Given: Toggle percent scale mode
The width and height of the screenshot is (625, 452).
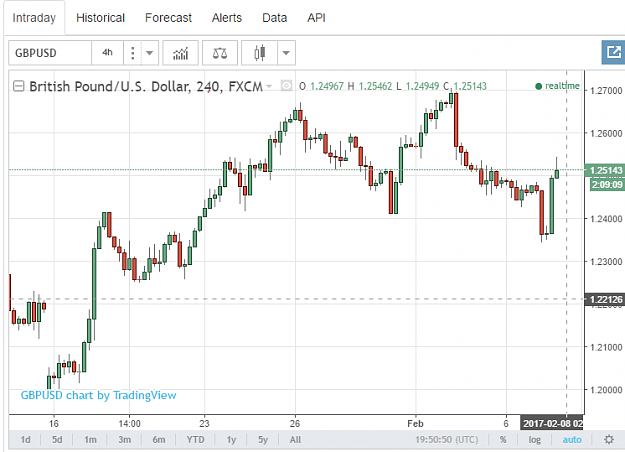Looking at the screenshot, I should click(503, 440).
